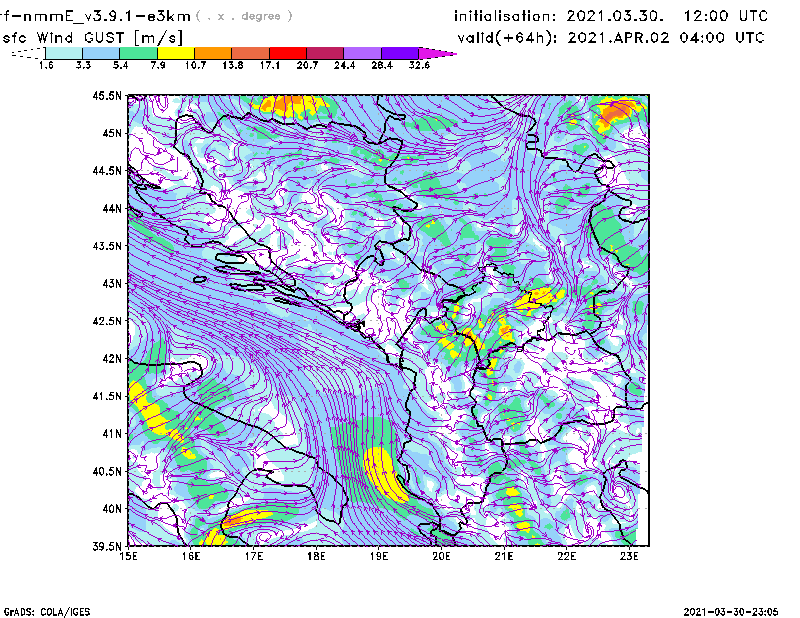The image size is (800, 618).
Task: Select the yellow 7.9–10.7 legend swatch
Action: [x=176, y=53]
